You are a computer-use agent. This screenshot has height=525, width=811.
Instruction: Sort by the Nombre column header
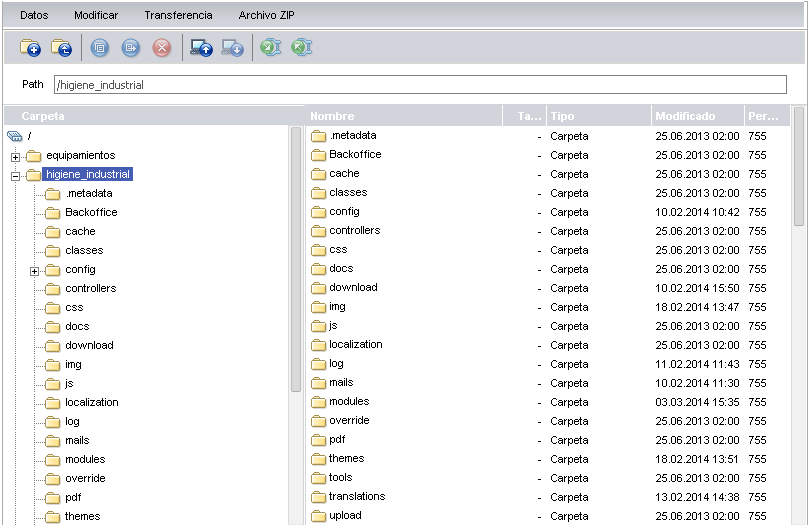[404, 116]
